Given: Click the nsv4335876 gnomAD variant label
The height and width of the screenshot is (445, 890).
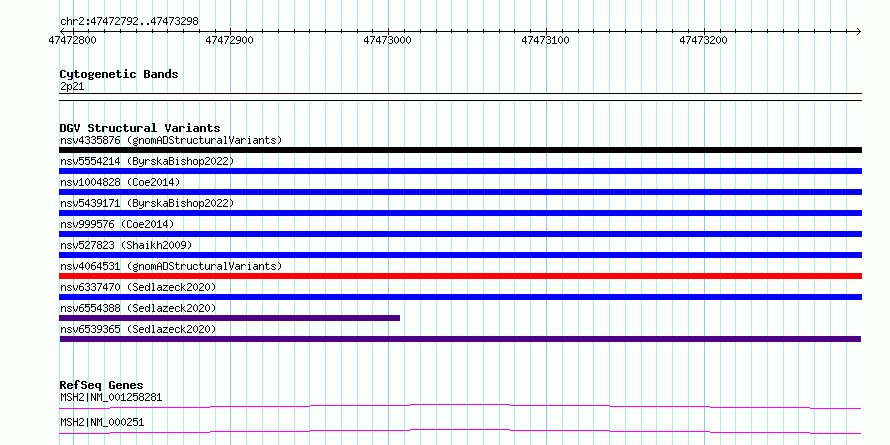Looking at the screenshot, I should (x=171, y=140).
